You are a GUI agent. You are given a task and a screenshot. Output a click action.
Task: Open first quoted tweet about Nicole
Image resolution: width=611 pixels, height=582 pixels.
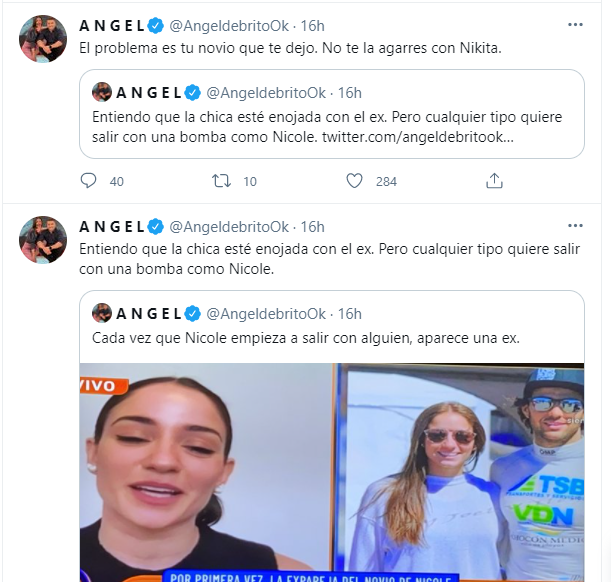pos(332,114)
